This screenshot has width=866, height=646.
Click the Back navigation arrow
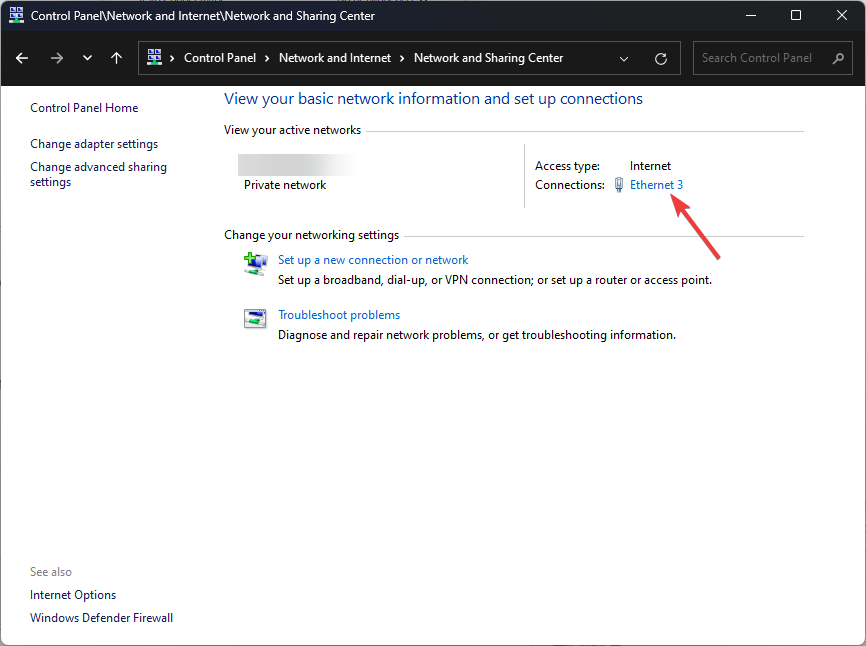click(x=23, y=58)
